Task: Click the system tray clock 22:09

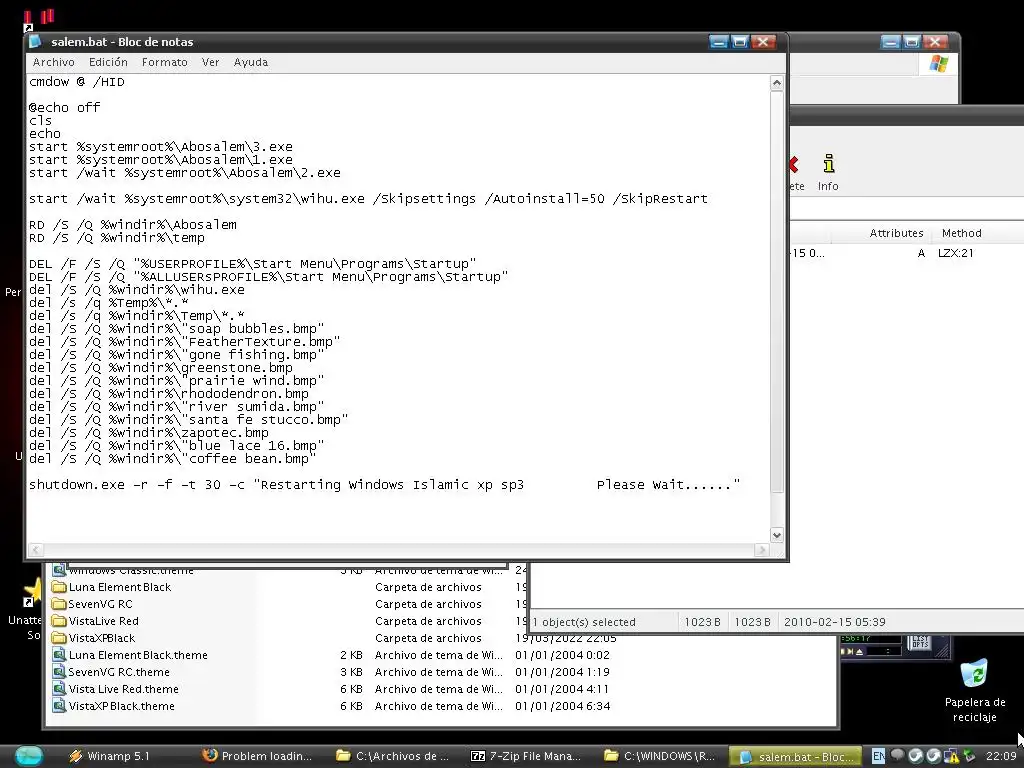Action: [1000, 756]
